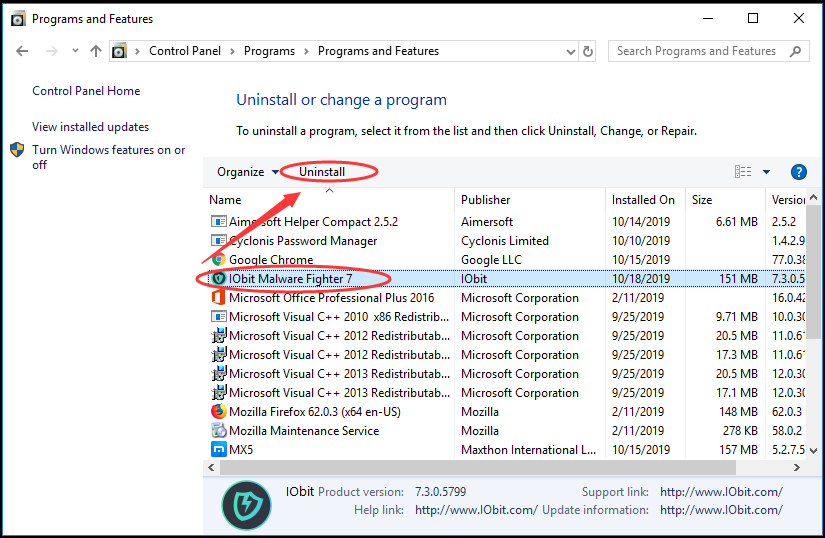The width and height of the screenshot is (825, 538).
Task: Open the recent locations dropdown arrow
Action: point(75,51)
